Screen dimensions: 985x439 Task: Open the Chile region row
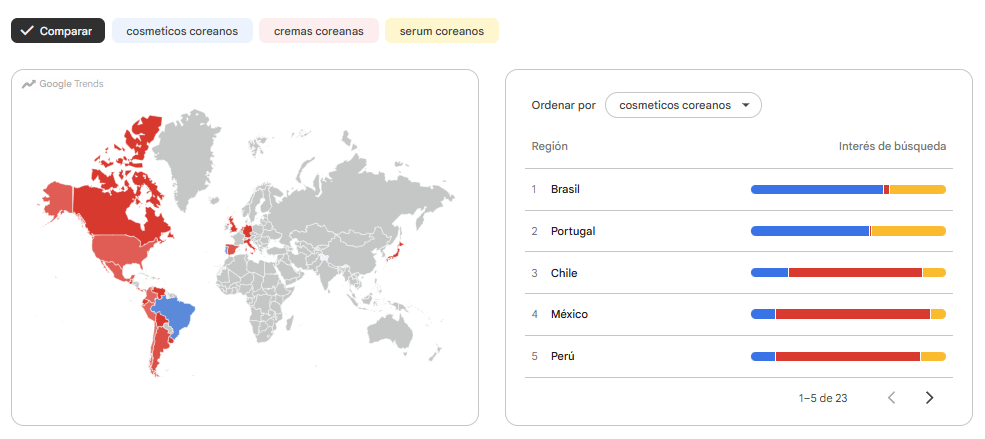tap(739, 273)
